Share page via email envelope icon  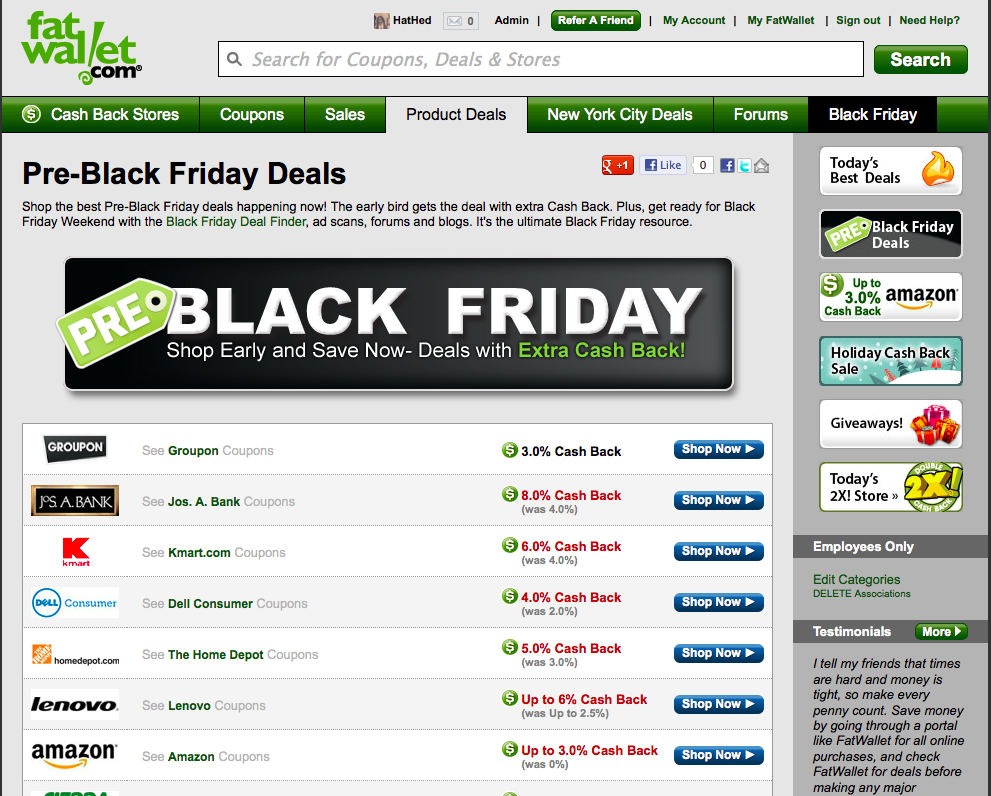pyautogui.click(x=761, y=166)
